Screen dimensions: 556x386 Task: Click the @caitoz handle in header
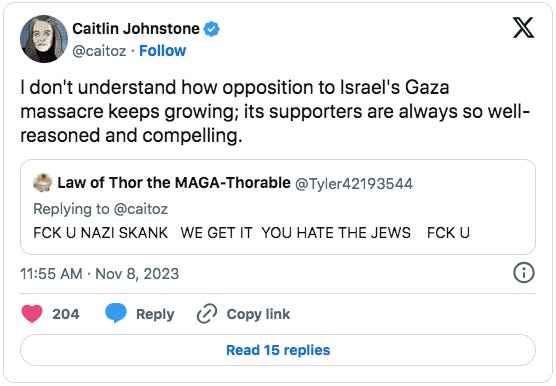99,51
